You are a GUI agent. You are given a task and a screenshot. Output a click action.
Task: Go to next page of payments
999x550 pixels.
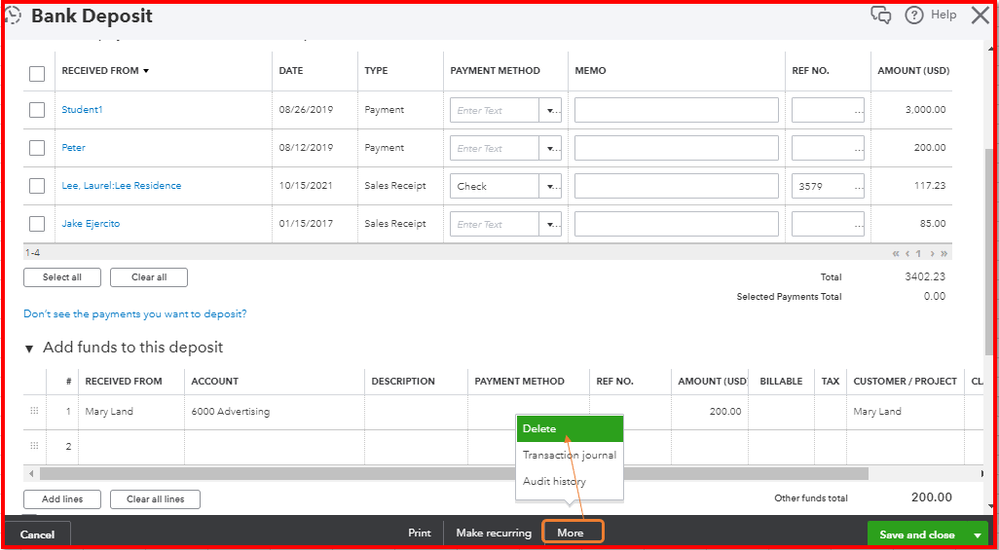[x=932, y=253]
